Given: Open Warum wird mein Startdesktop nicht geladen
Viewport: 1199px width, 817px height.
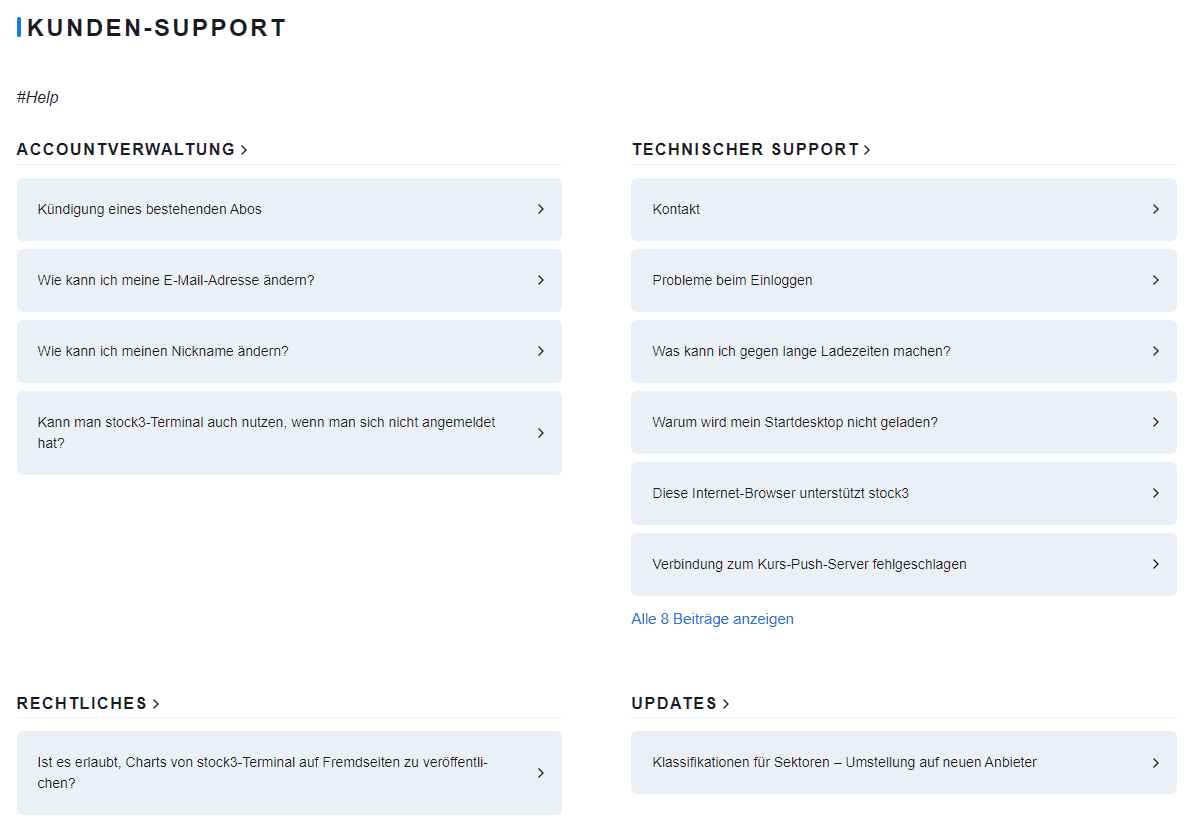Looking at the screenshot, I should (795, 422).
